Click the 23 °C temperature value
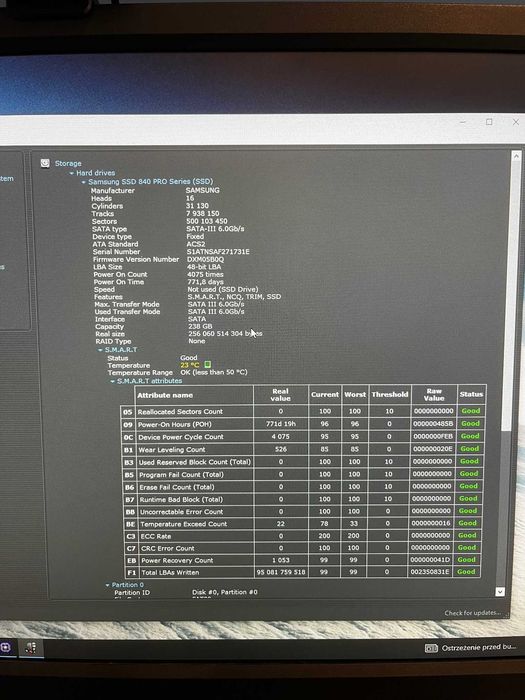This screenshot has width=525, height=700. click(190, 365)
